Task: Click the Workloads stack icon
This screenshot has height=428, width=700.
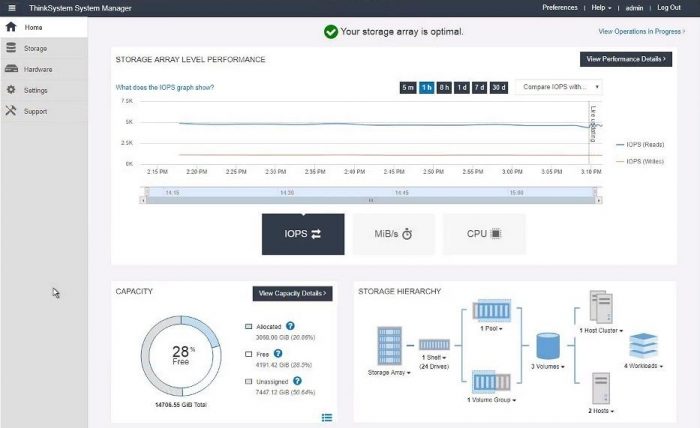Action: click(643, 345)
